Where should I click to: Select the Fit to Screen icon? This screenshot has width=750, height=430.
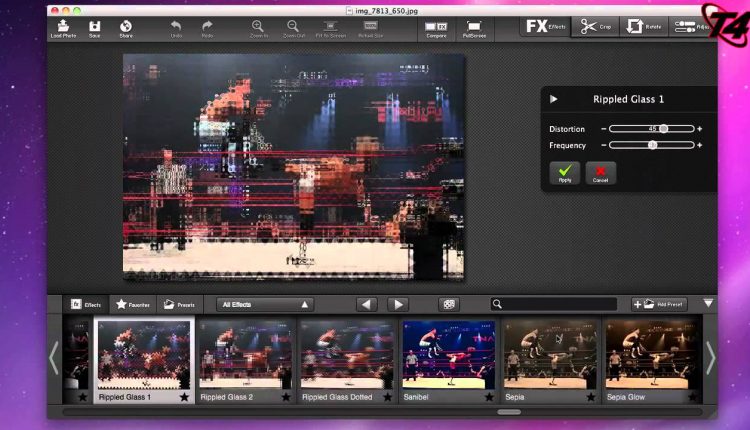coord(331,29)
